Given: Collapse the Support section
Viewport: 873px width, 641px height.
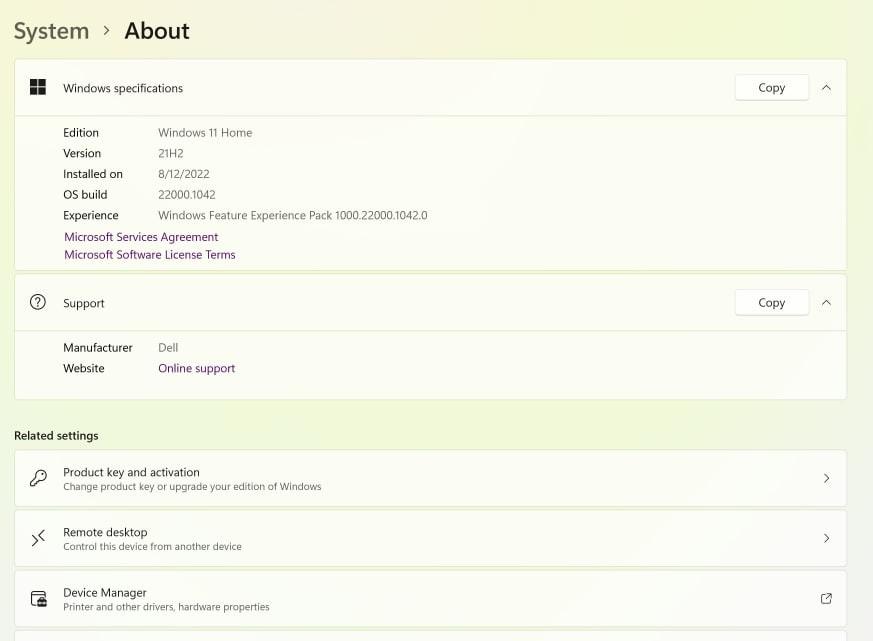Looking at the screenshot, I should click(x=826, y=302).
